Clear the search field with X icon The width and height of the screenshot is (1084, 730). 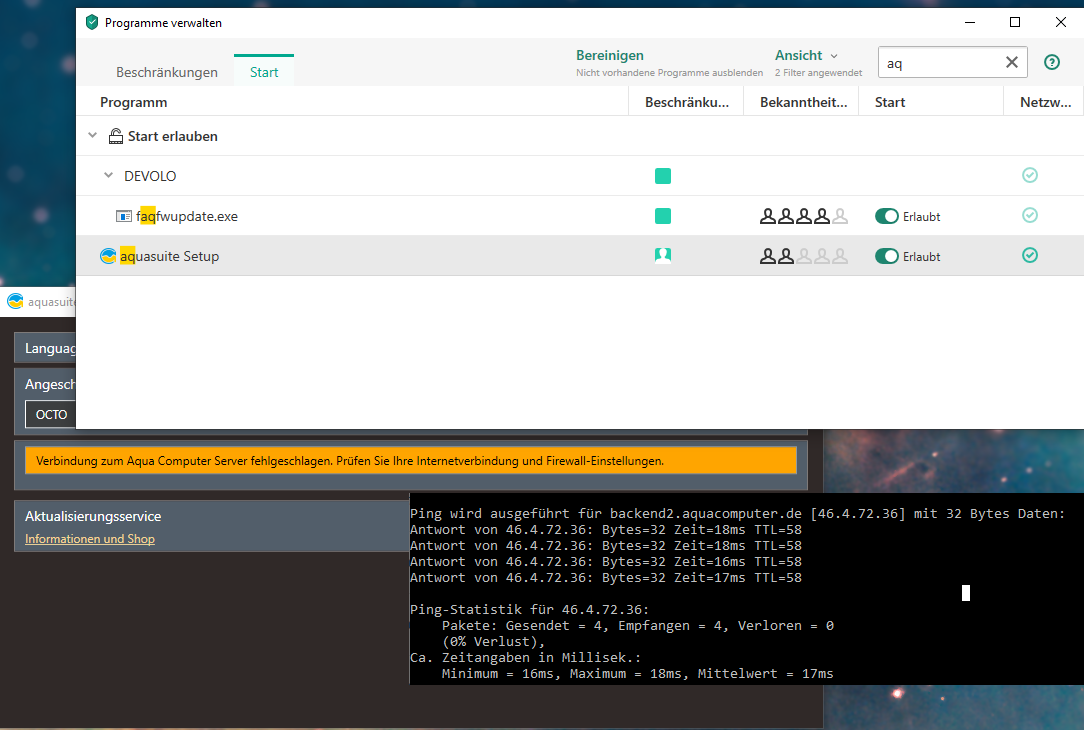pos(1011,62)
